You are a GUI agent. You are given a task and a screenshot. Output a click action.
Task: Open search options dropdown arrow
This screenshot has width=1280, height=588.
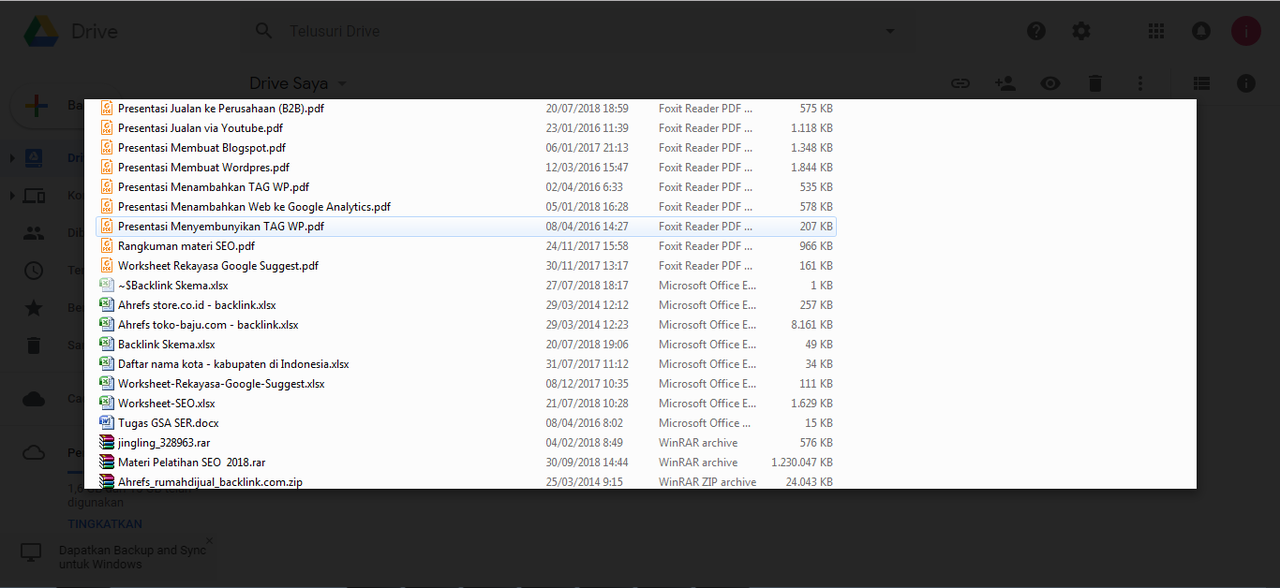click(890, 31)
